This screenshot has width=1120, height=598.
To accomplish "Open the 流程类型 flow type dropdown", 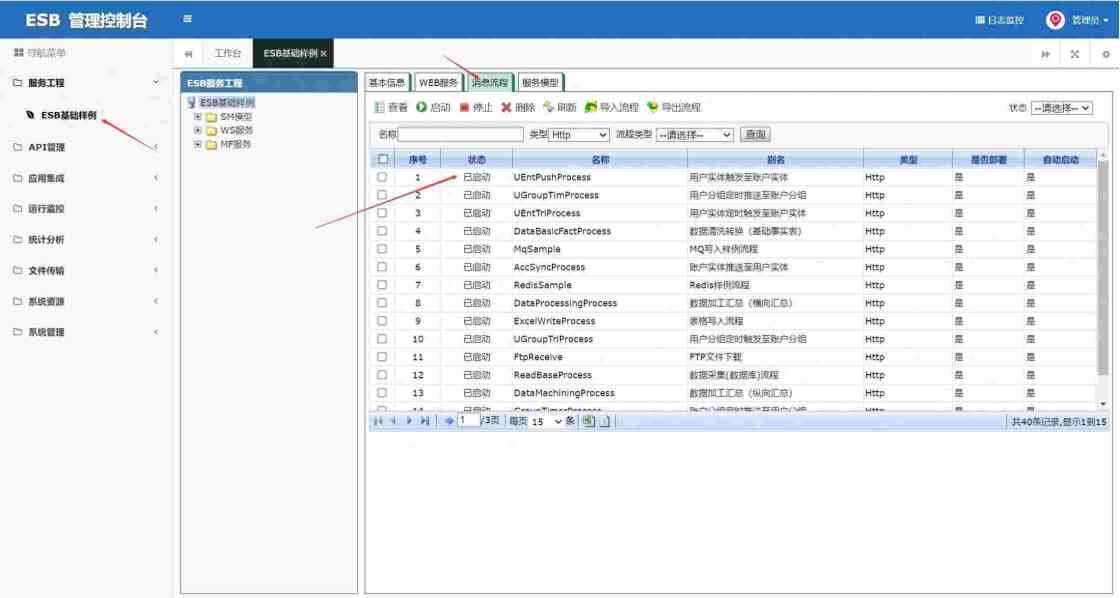I will (694, 134).
